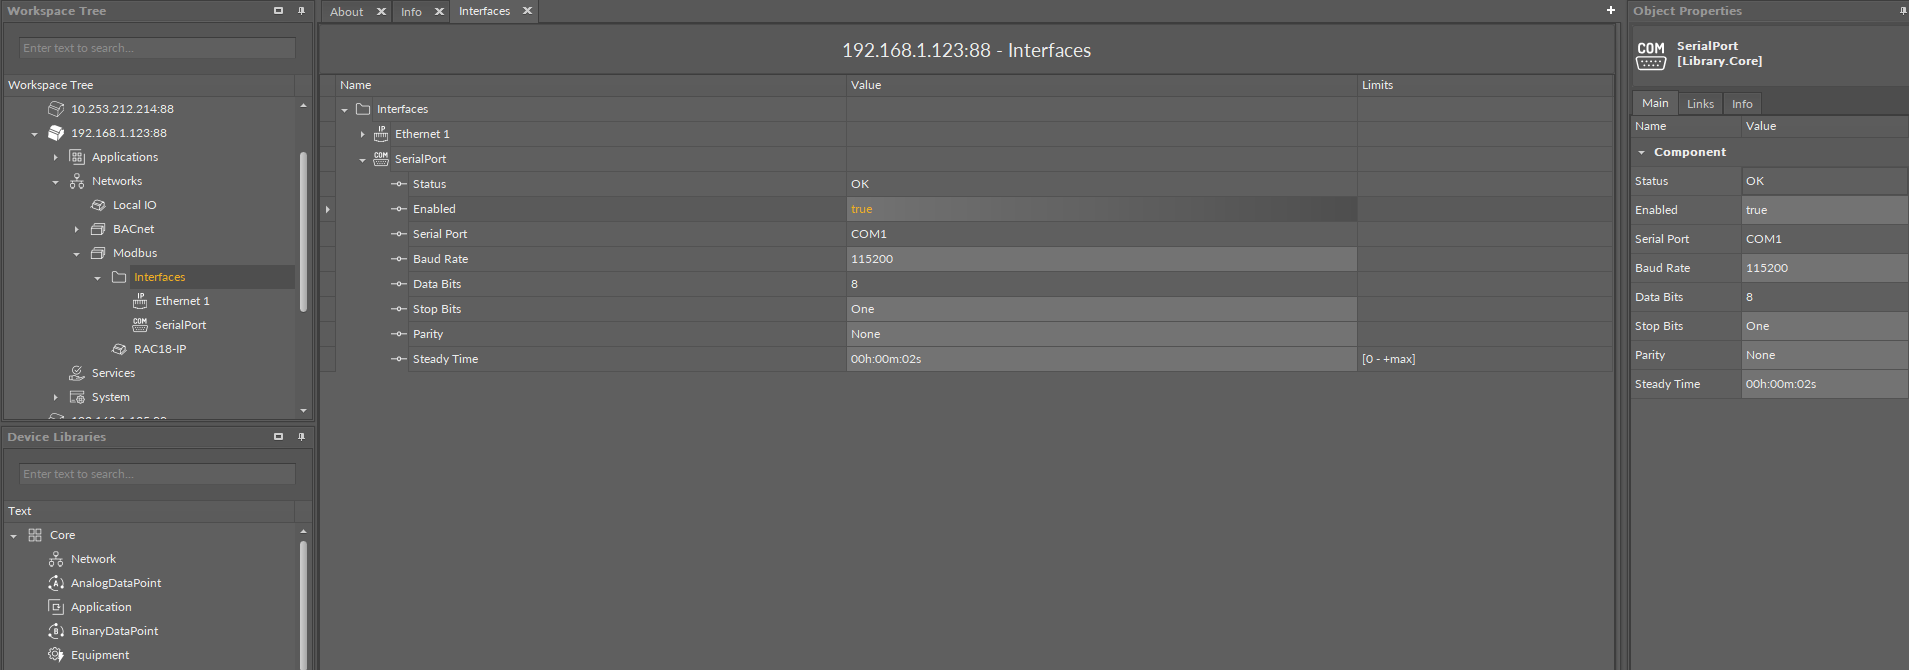Click the plus icon to add a tab

coord(1611,10)
